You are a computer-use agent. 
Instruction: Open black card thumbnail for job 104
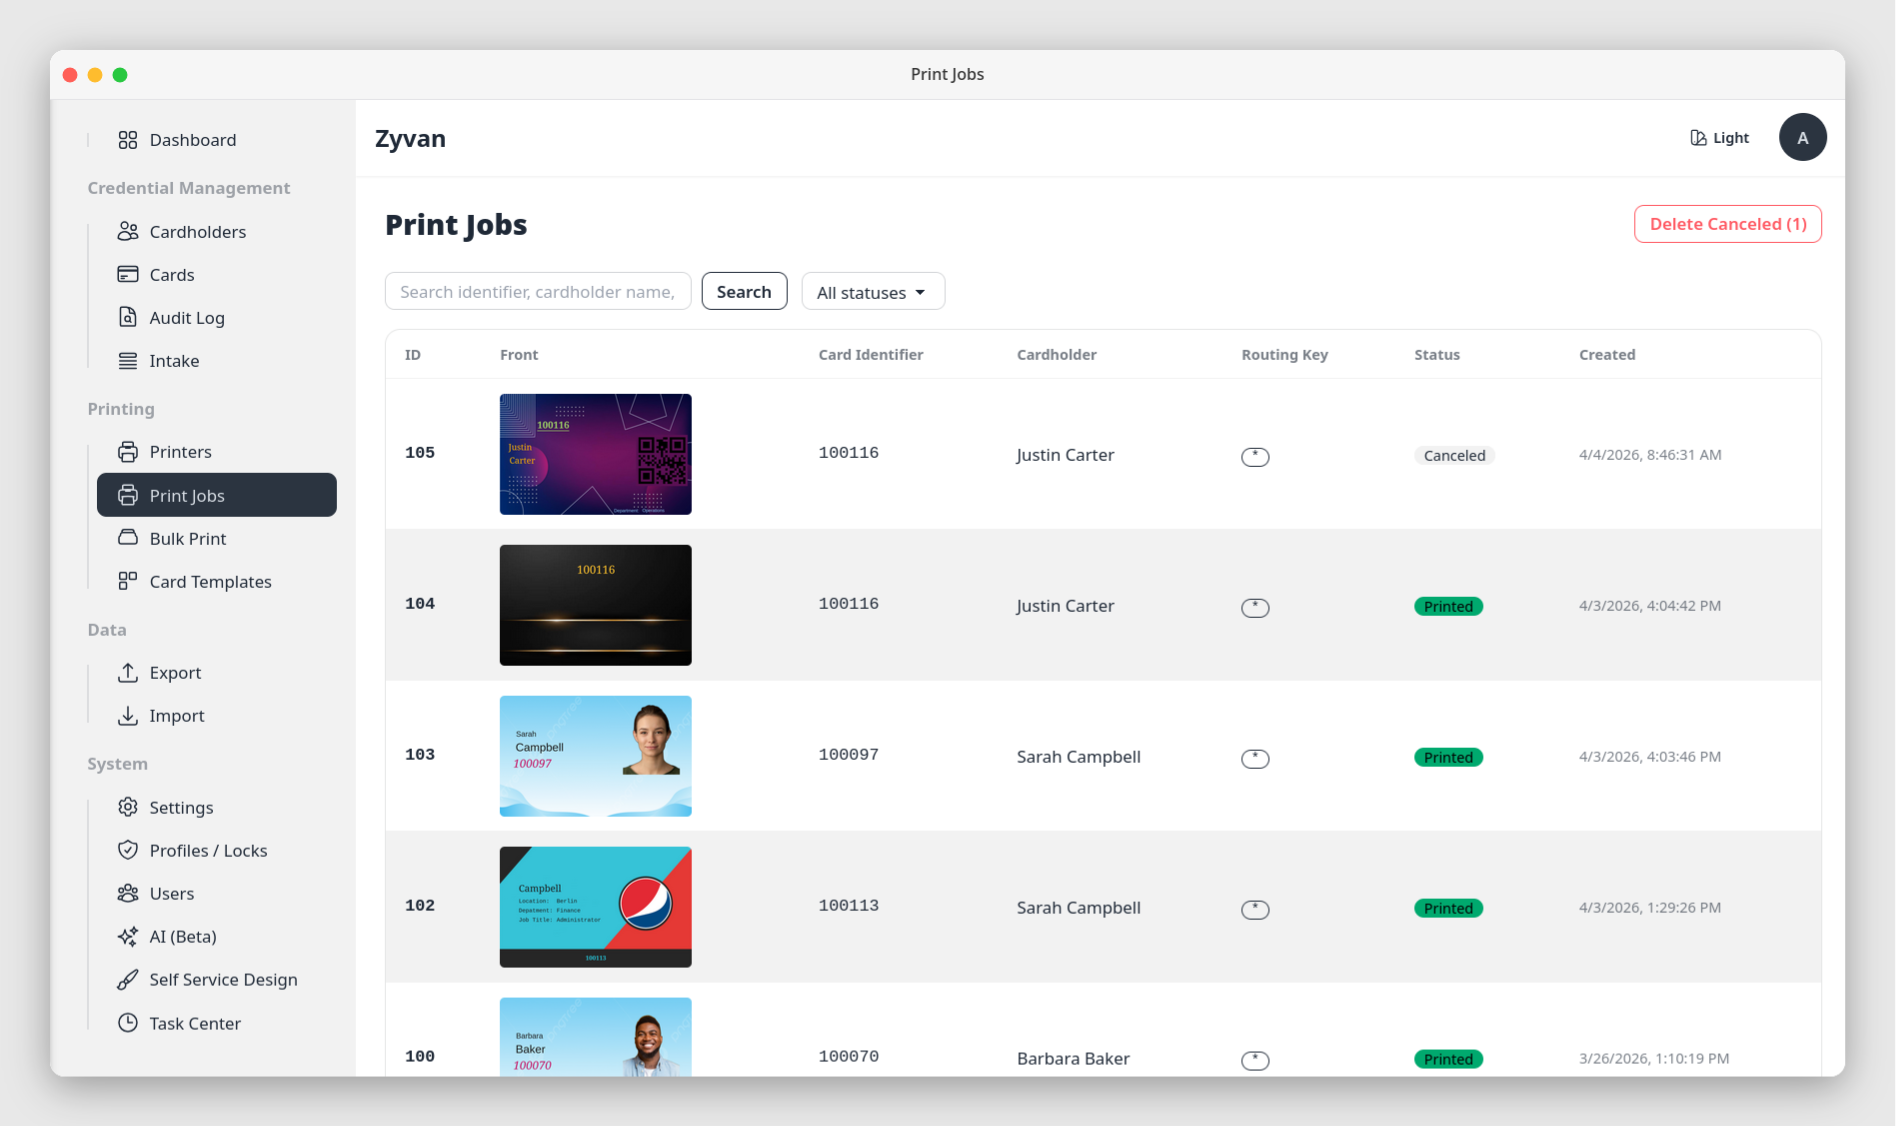(x=596, y=605)
